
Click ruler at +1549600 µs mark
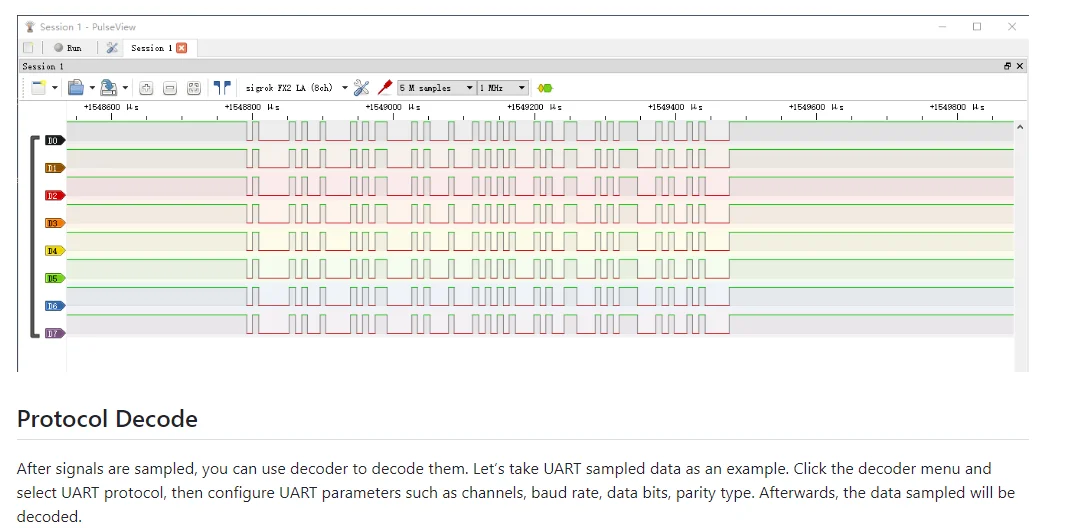(x=816, y=108)
